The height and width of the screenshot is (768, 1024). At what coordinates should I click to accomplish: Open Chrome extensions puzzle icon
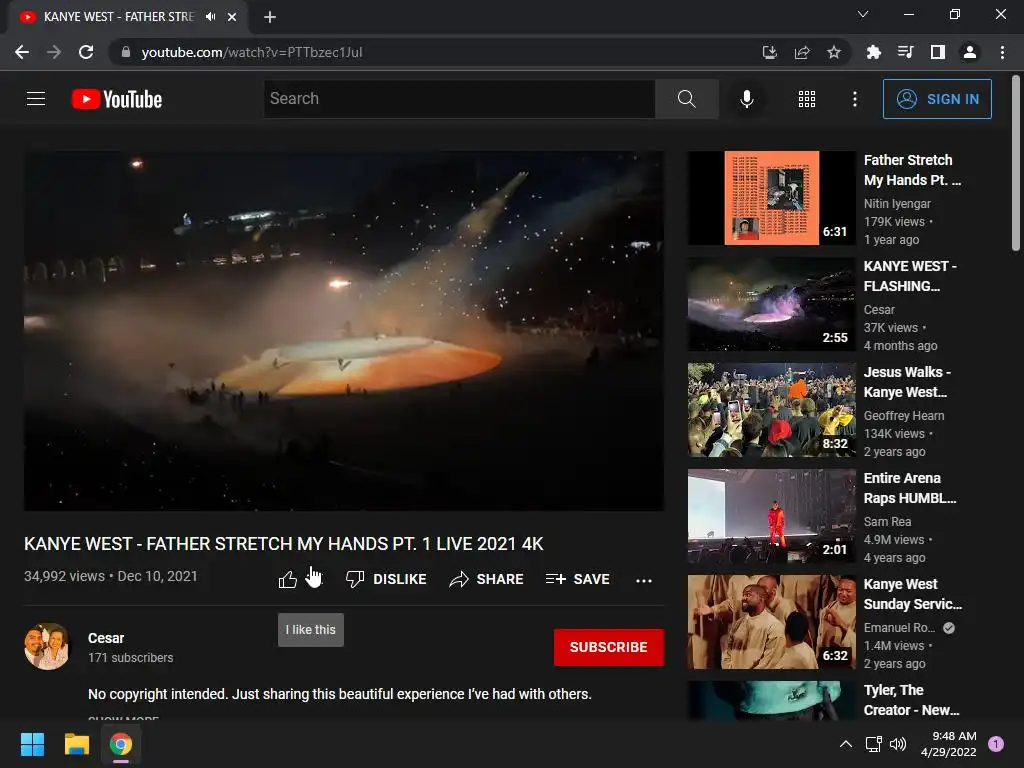pos(873,52)
